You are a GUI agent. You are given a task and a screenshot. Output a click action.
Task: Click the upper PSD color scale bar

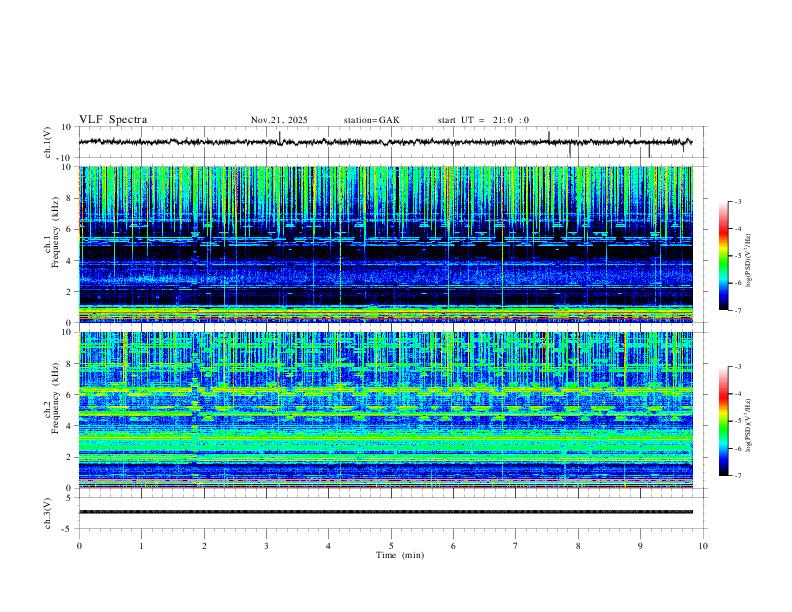point(723,256)
